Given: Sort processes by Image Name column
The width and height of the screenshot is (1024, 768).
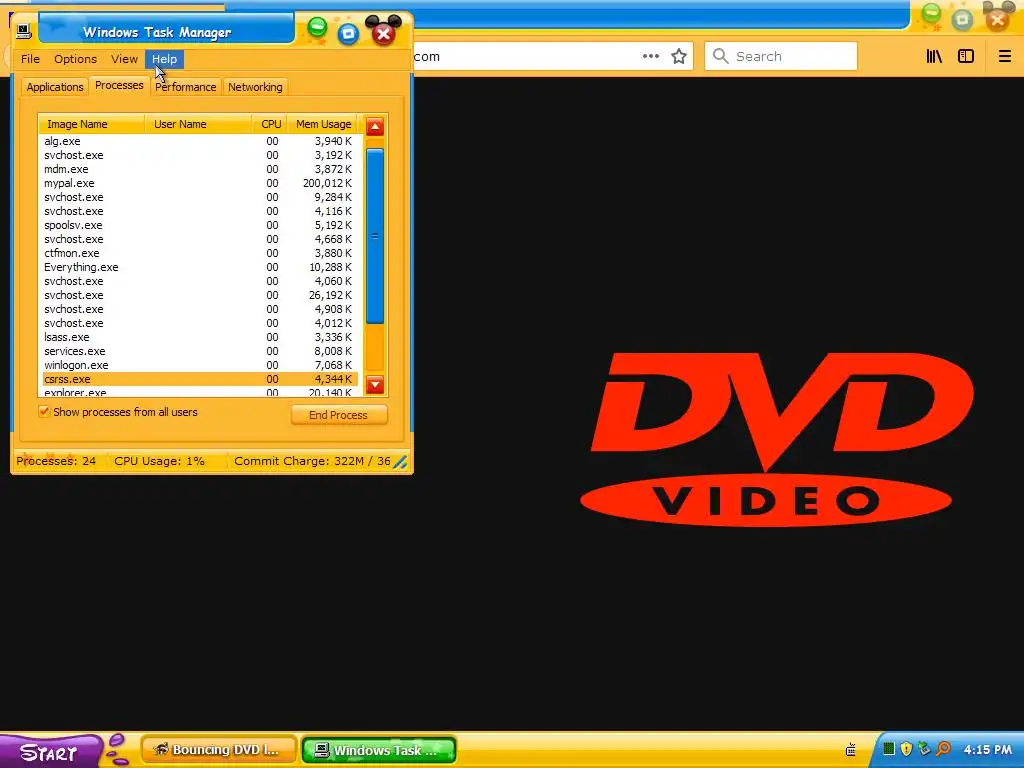Looking at the screenshot, I should click(91, 124).
